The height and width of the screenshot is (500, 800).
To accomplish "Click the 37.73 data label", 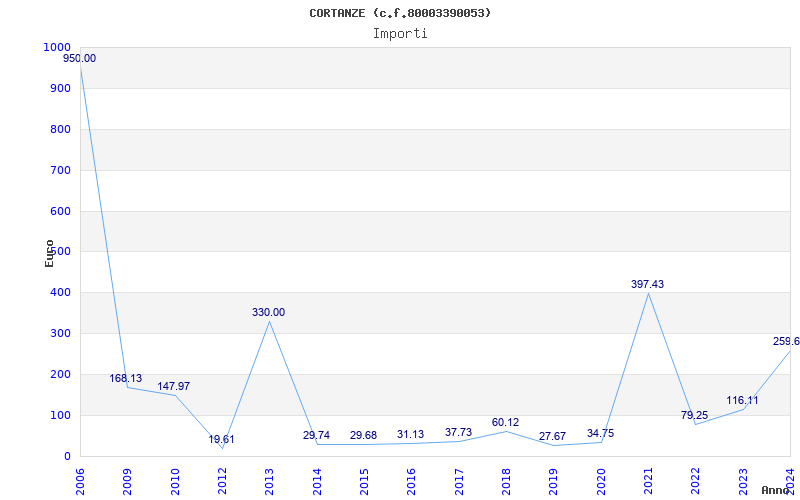I will 458,432.
